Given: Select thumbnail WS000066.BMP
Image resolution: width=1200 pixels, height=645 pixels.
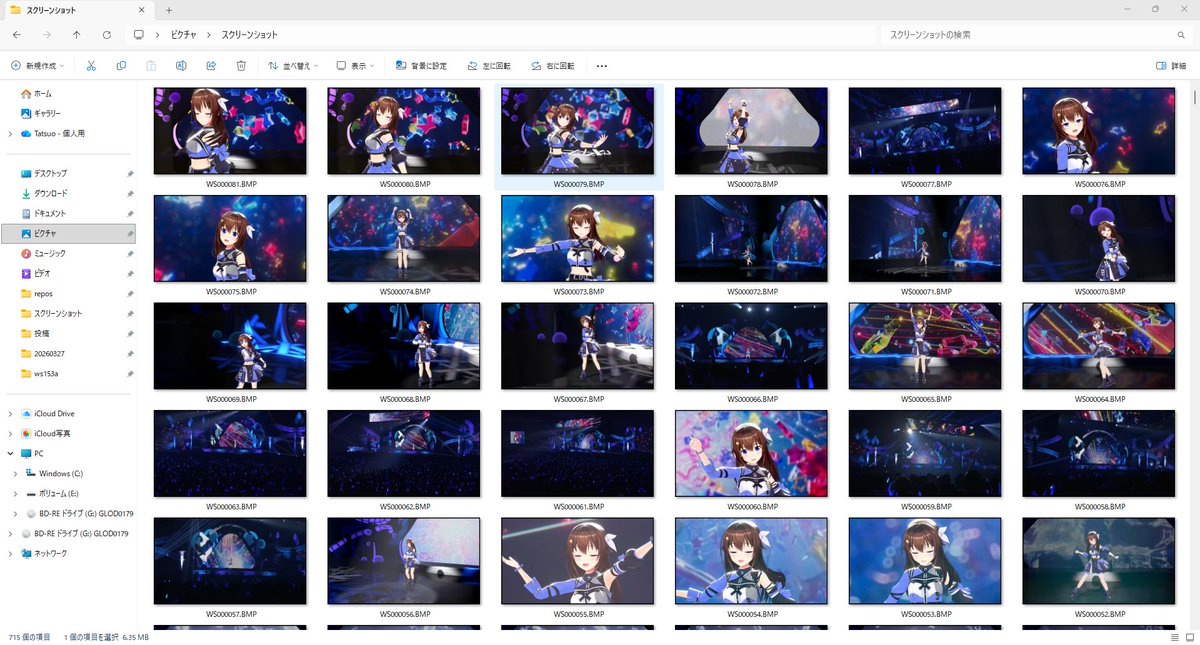Looking at the screenshot, I should [752, 346].
